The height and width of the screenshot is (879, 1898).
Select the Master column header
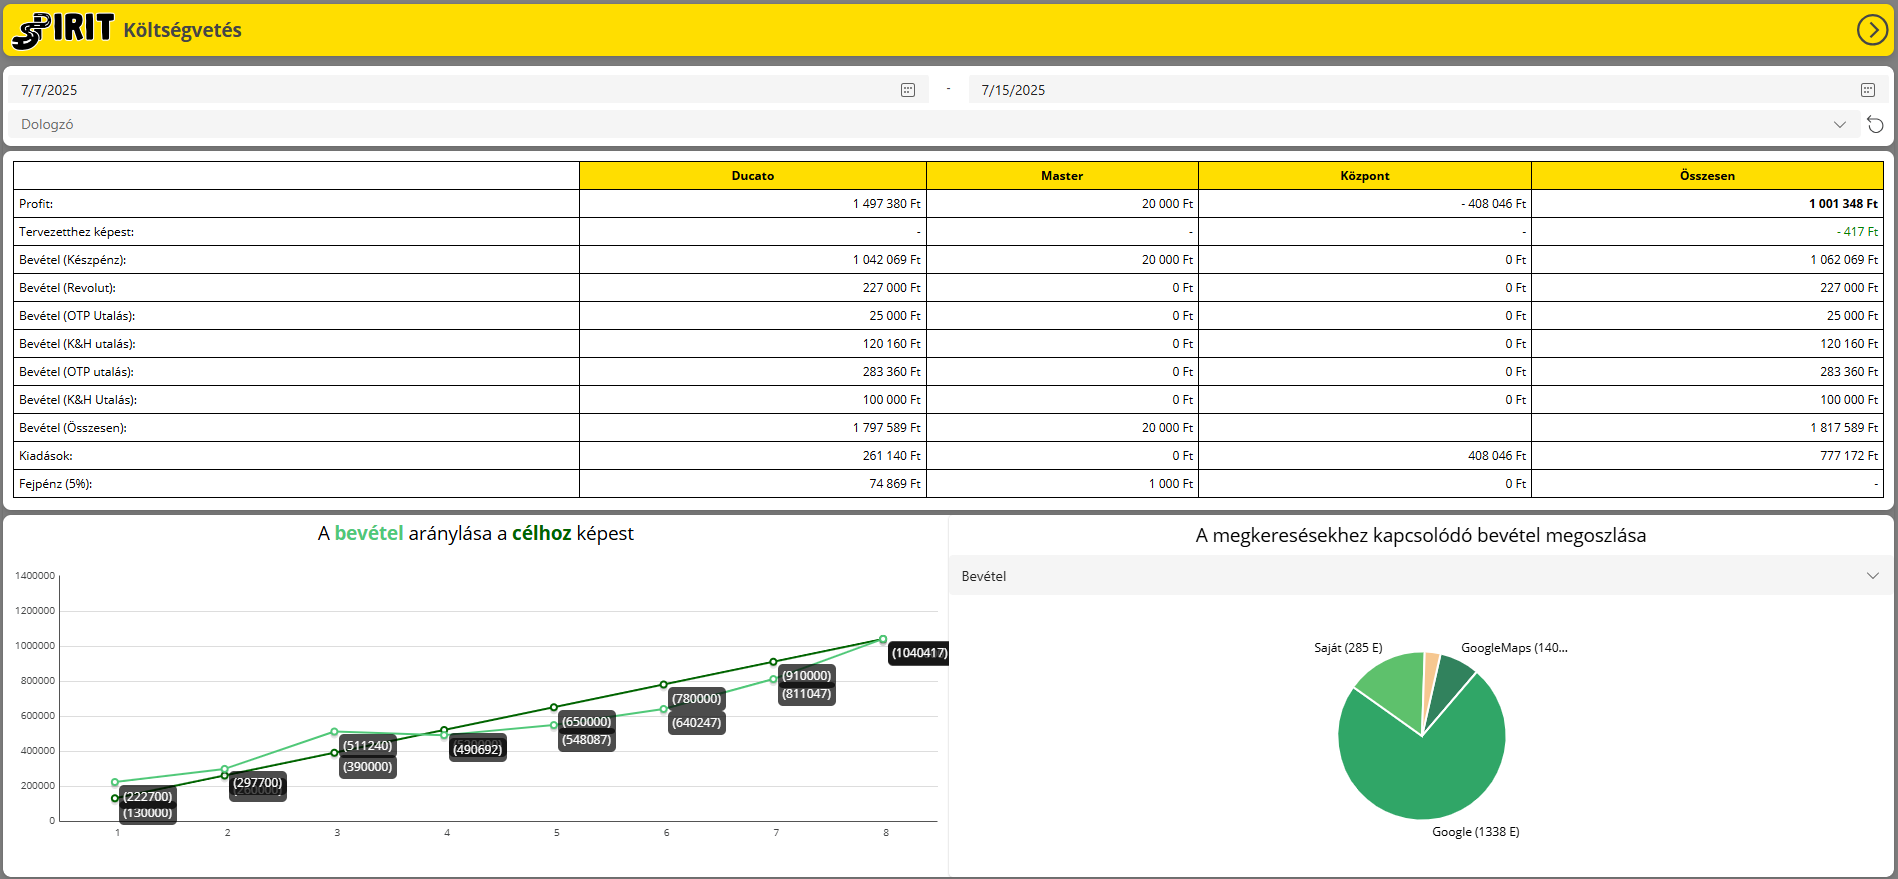tap(1061, 176)
